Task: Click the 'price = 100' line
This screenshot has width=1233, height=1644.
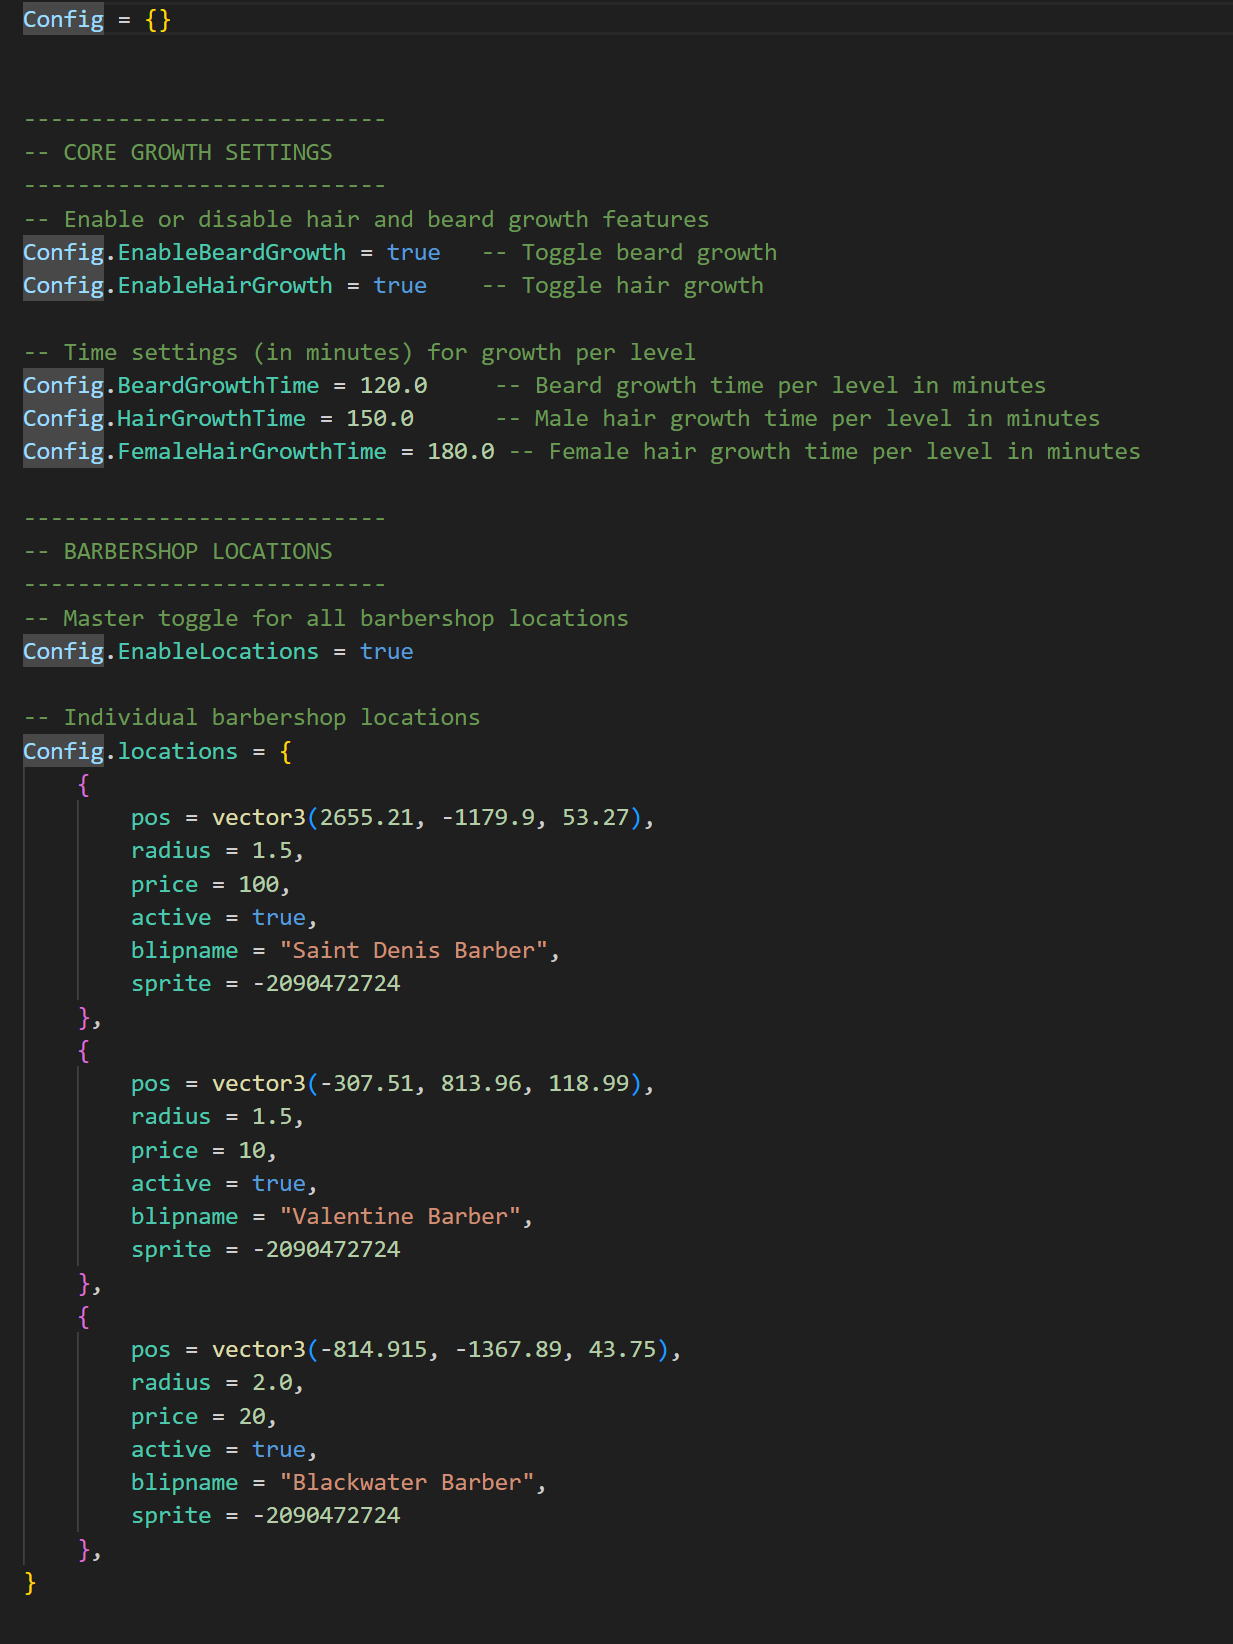Action: (210, 884)
